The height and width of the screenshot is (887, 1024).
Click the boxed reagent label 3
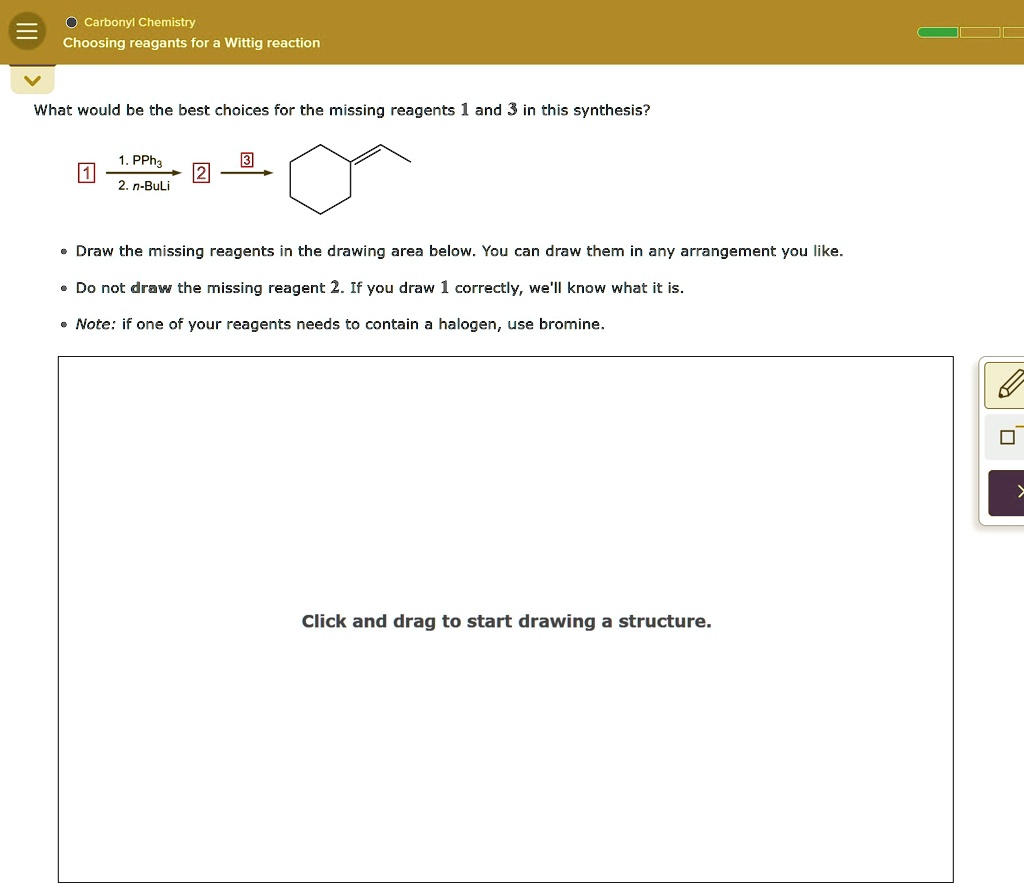pyautogui.click(x=246, y=159)
